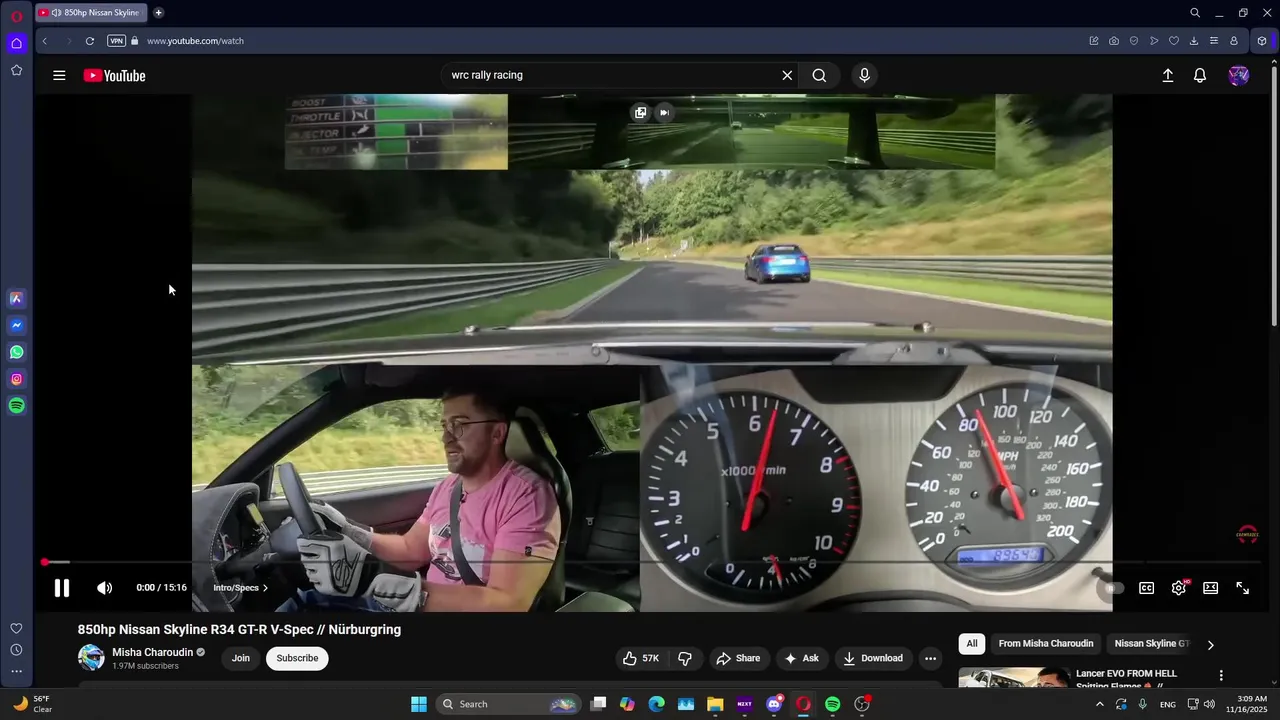Clear the search box with the X
1280x720 pixels.
pos(787,75)
